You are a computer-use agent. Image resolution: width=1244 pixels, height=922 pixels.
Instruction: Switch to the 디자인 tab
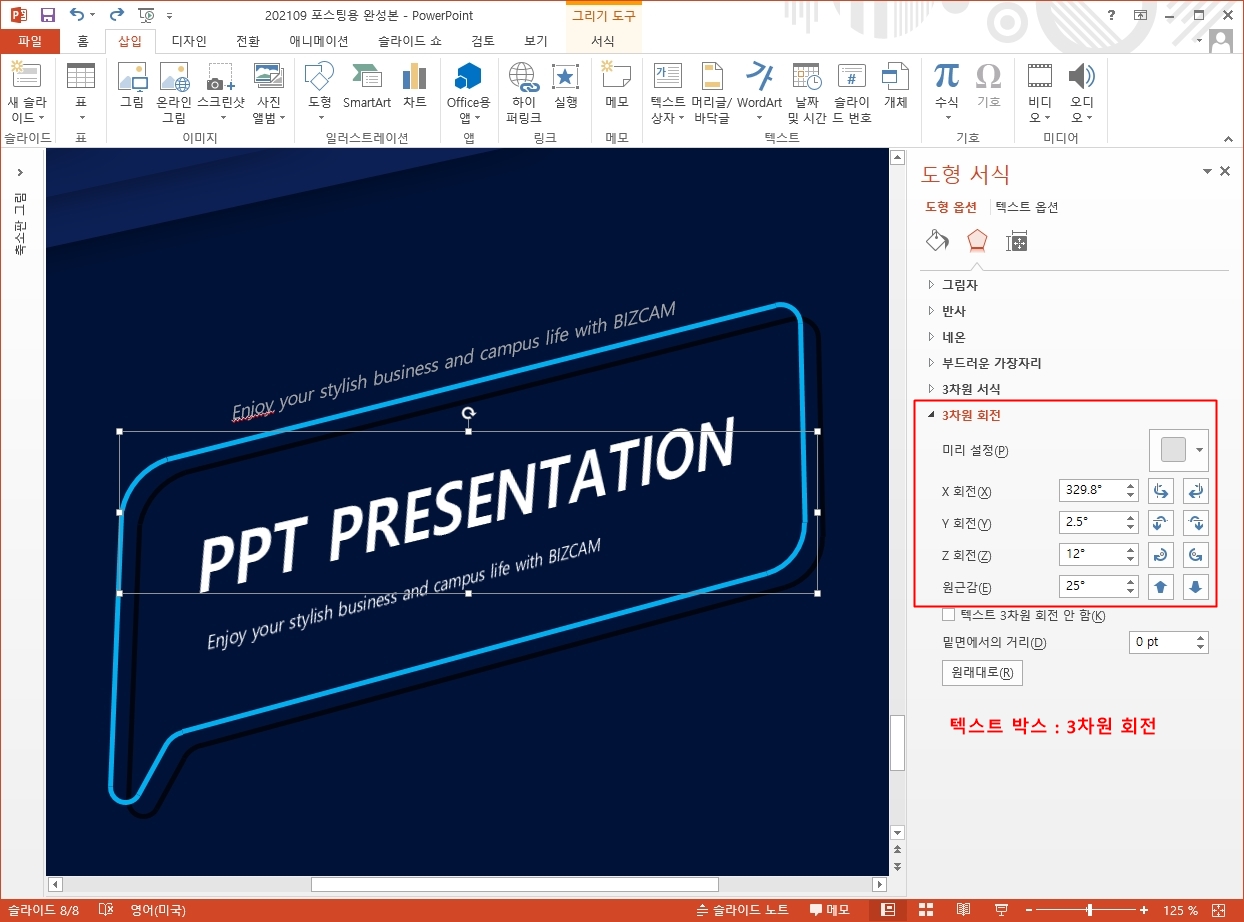tap(188, 41)
